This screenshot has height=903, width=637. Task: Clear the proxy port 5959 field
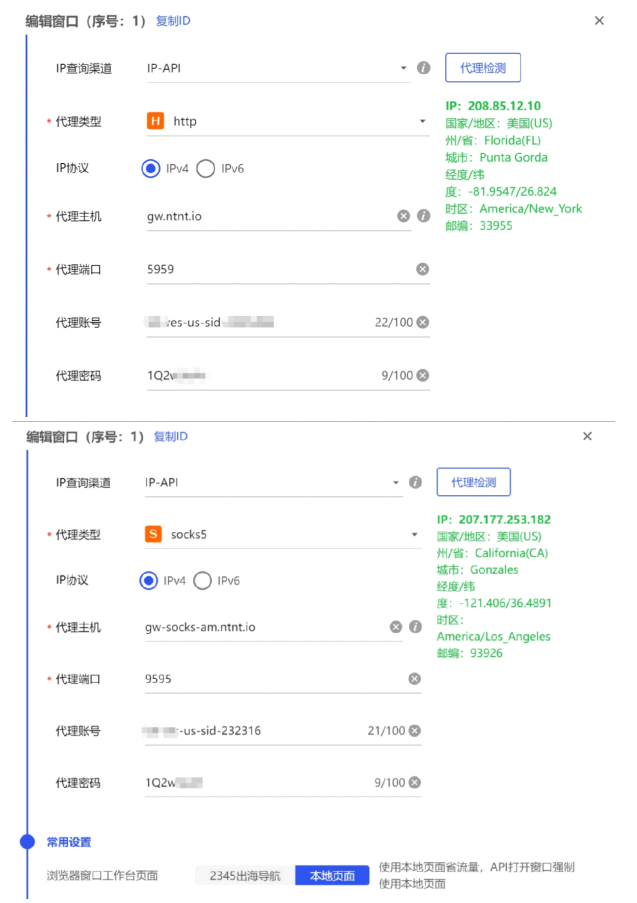click(422, 269)
